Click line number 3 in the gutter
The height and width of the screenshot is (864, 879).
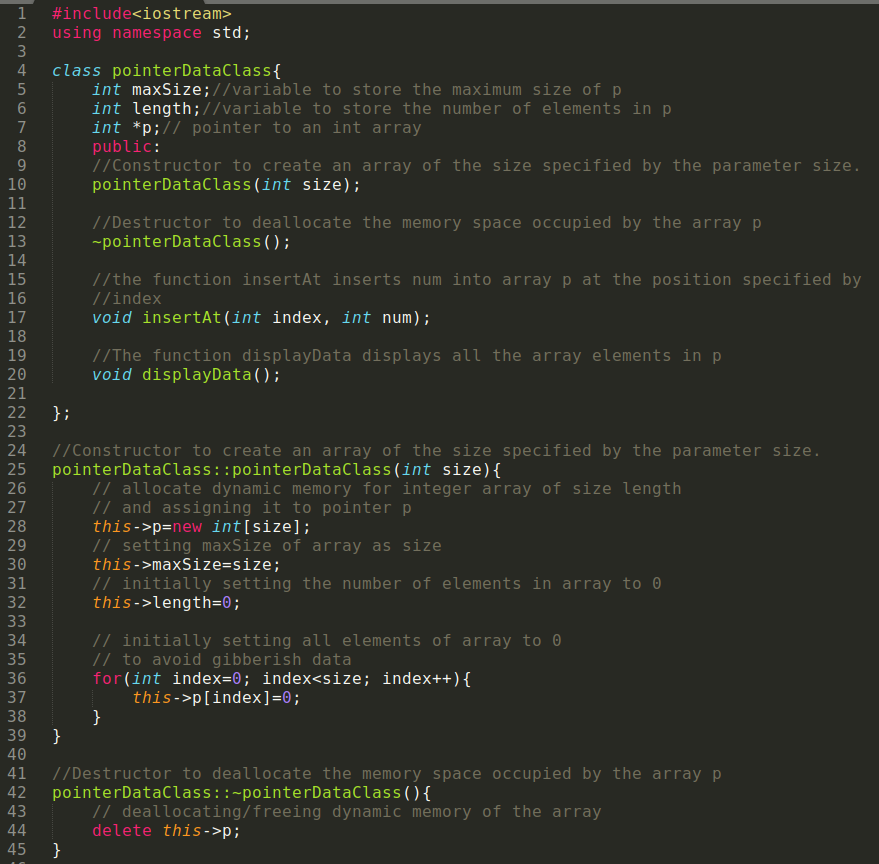tap(21, 52)
